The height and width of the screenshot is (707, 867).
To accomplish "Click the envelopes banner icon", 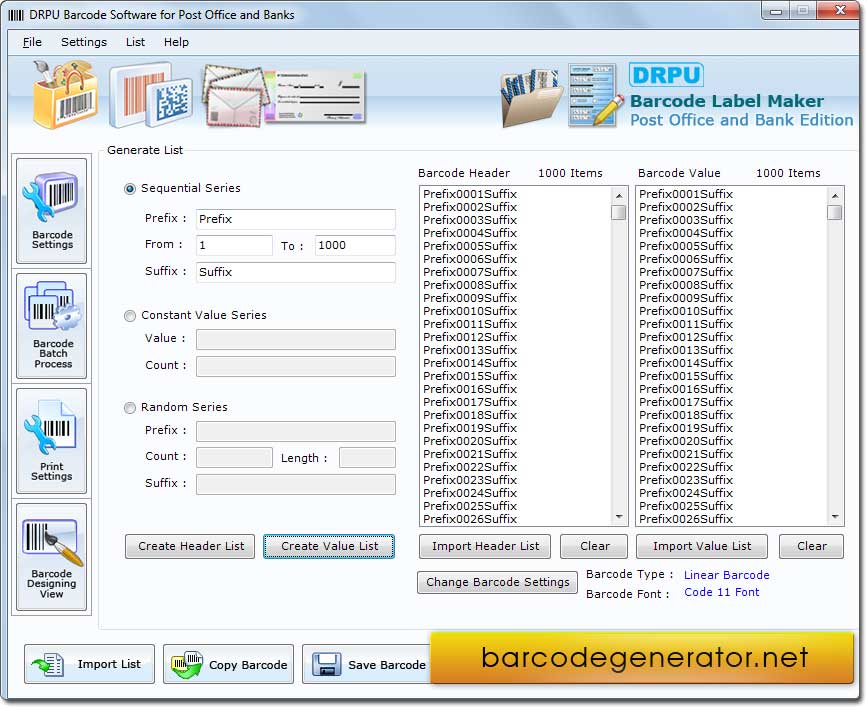I will [233, 96].
